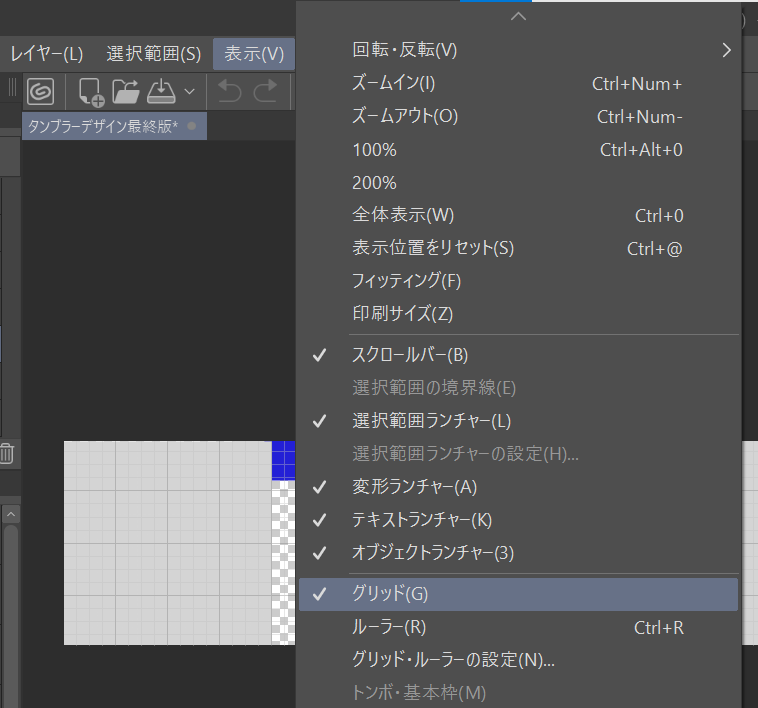
Task: Enable ルーラー(R) display
Action: pyautogui.click(x=518, y=627)
